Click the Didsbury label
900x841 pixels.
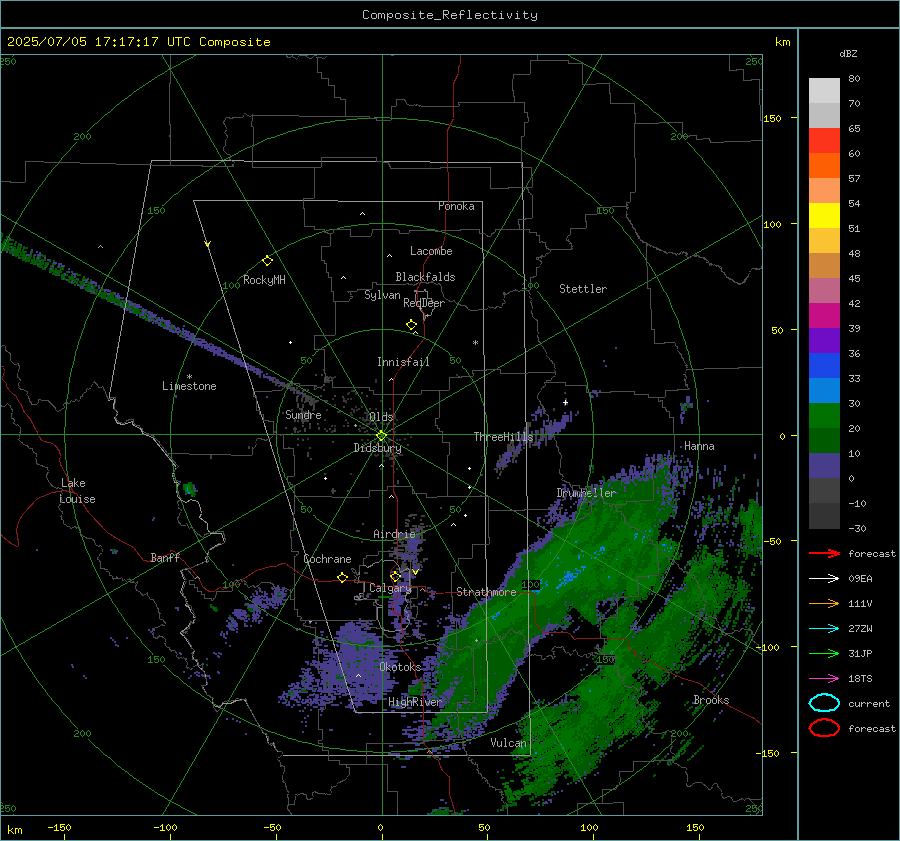coord(377,448)
